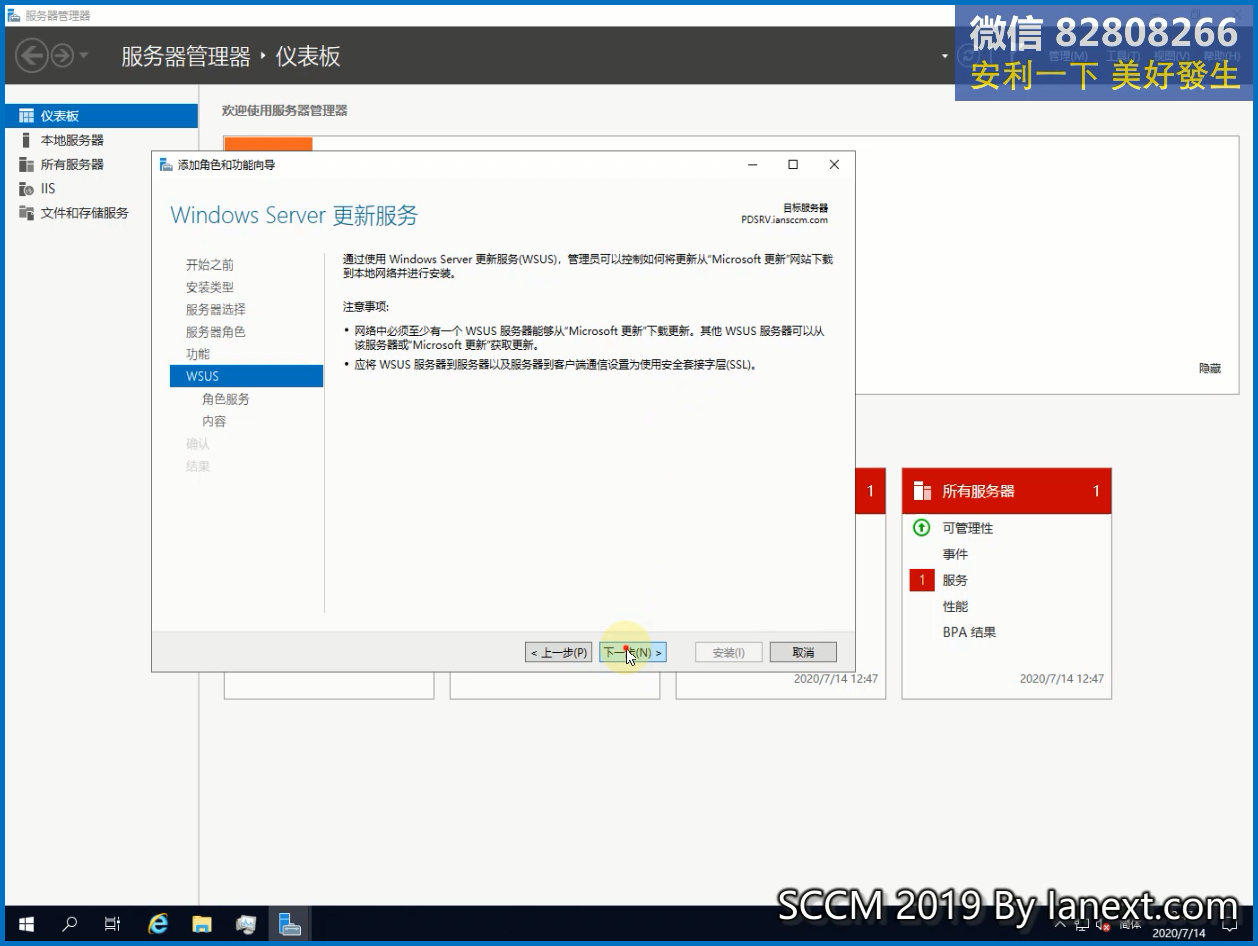
Task: Open the 所有服务器 tile header
Action: (x=1006, y=491)
